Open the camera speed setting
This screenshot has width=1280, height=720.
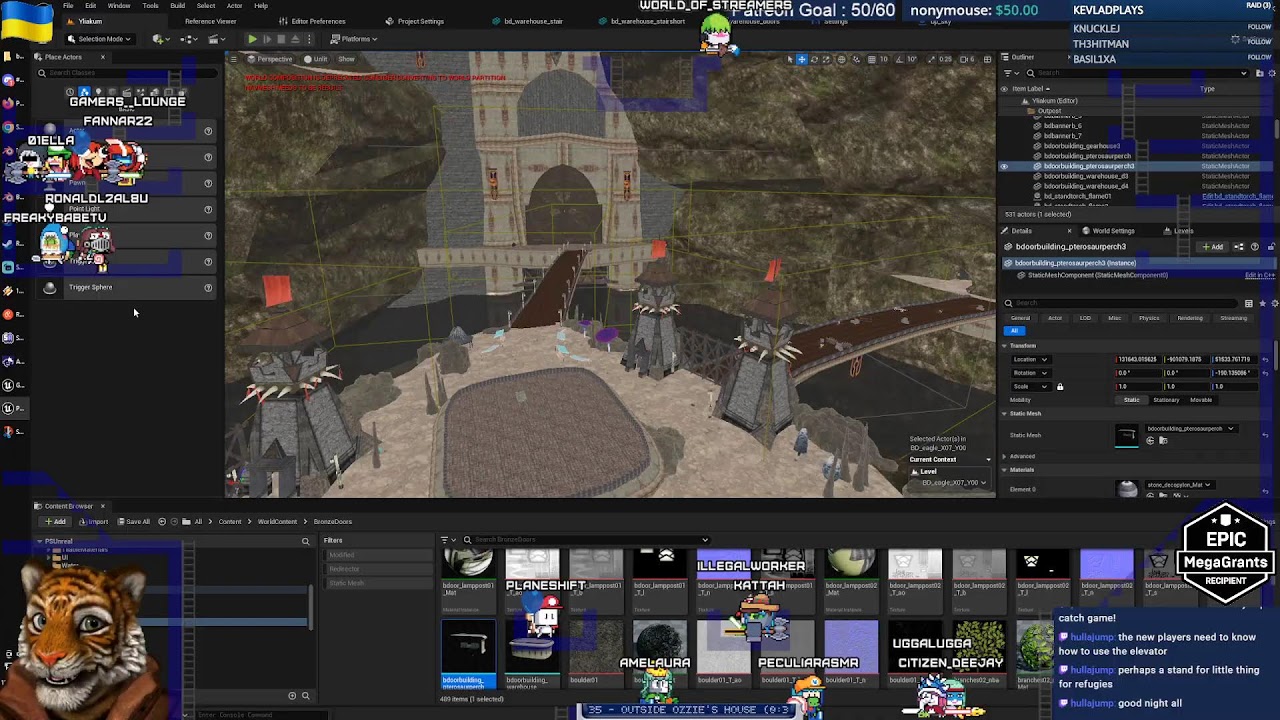(969, 59)
